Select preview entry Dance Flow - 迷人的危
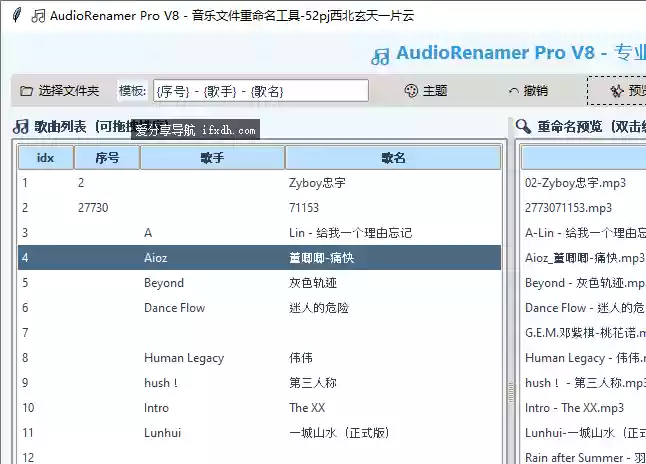Viewport: 646px width, 464px height. coord(585,308)
